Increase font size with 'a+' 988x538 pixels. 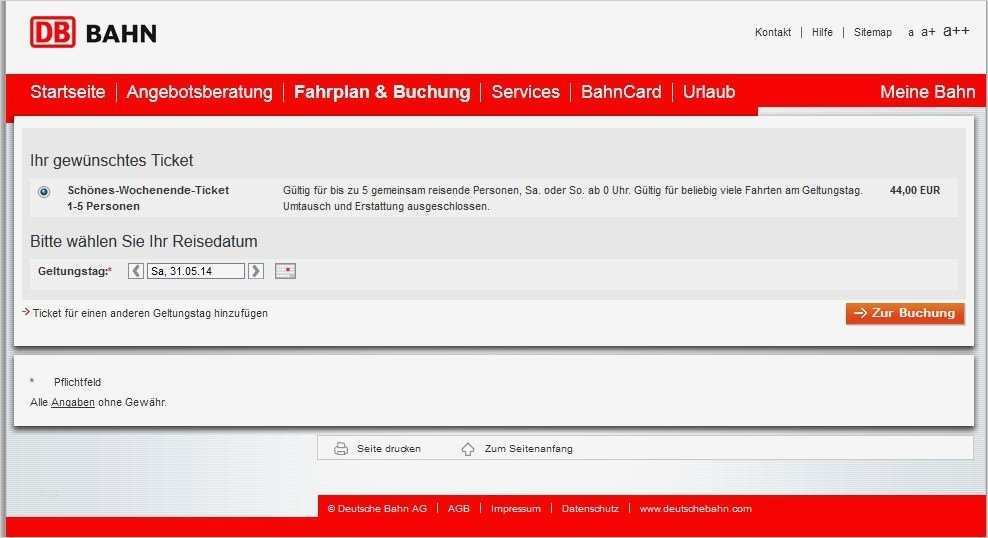(928, 31)
